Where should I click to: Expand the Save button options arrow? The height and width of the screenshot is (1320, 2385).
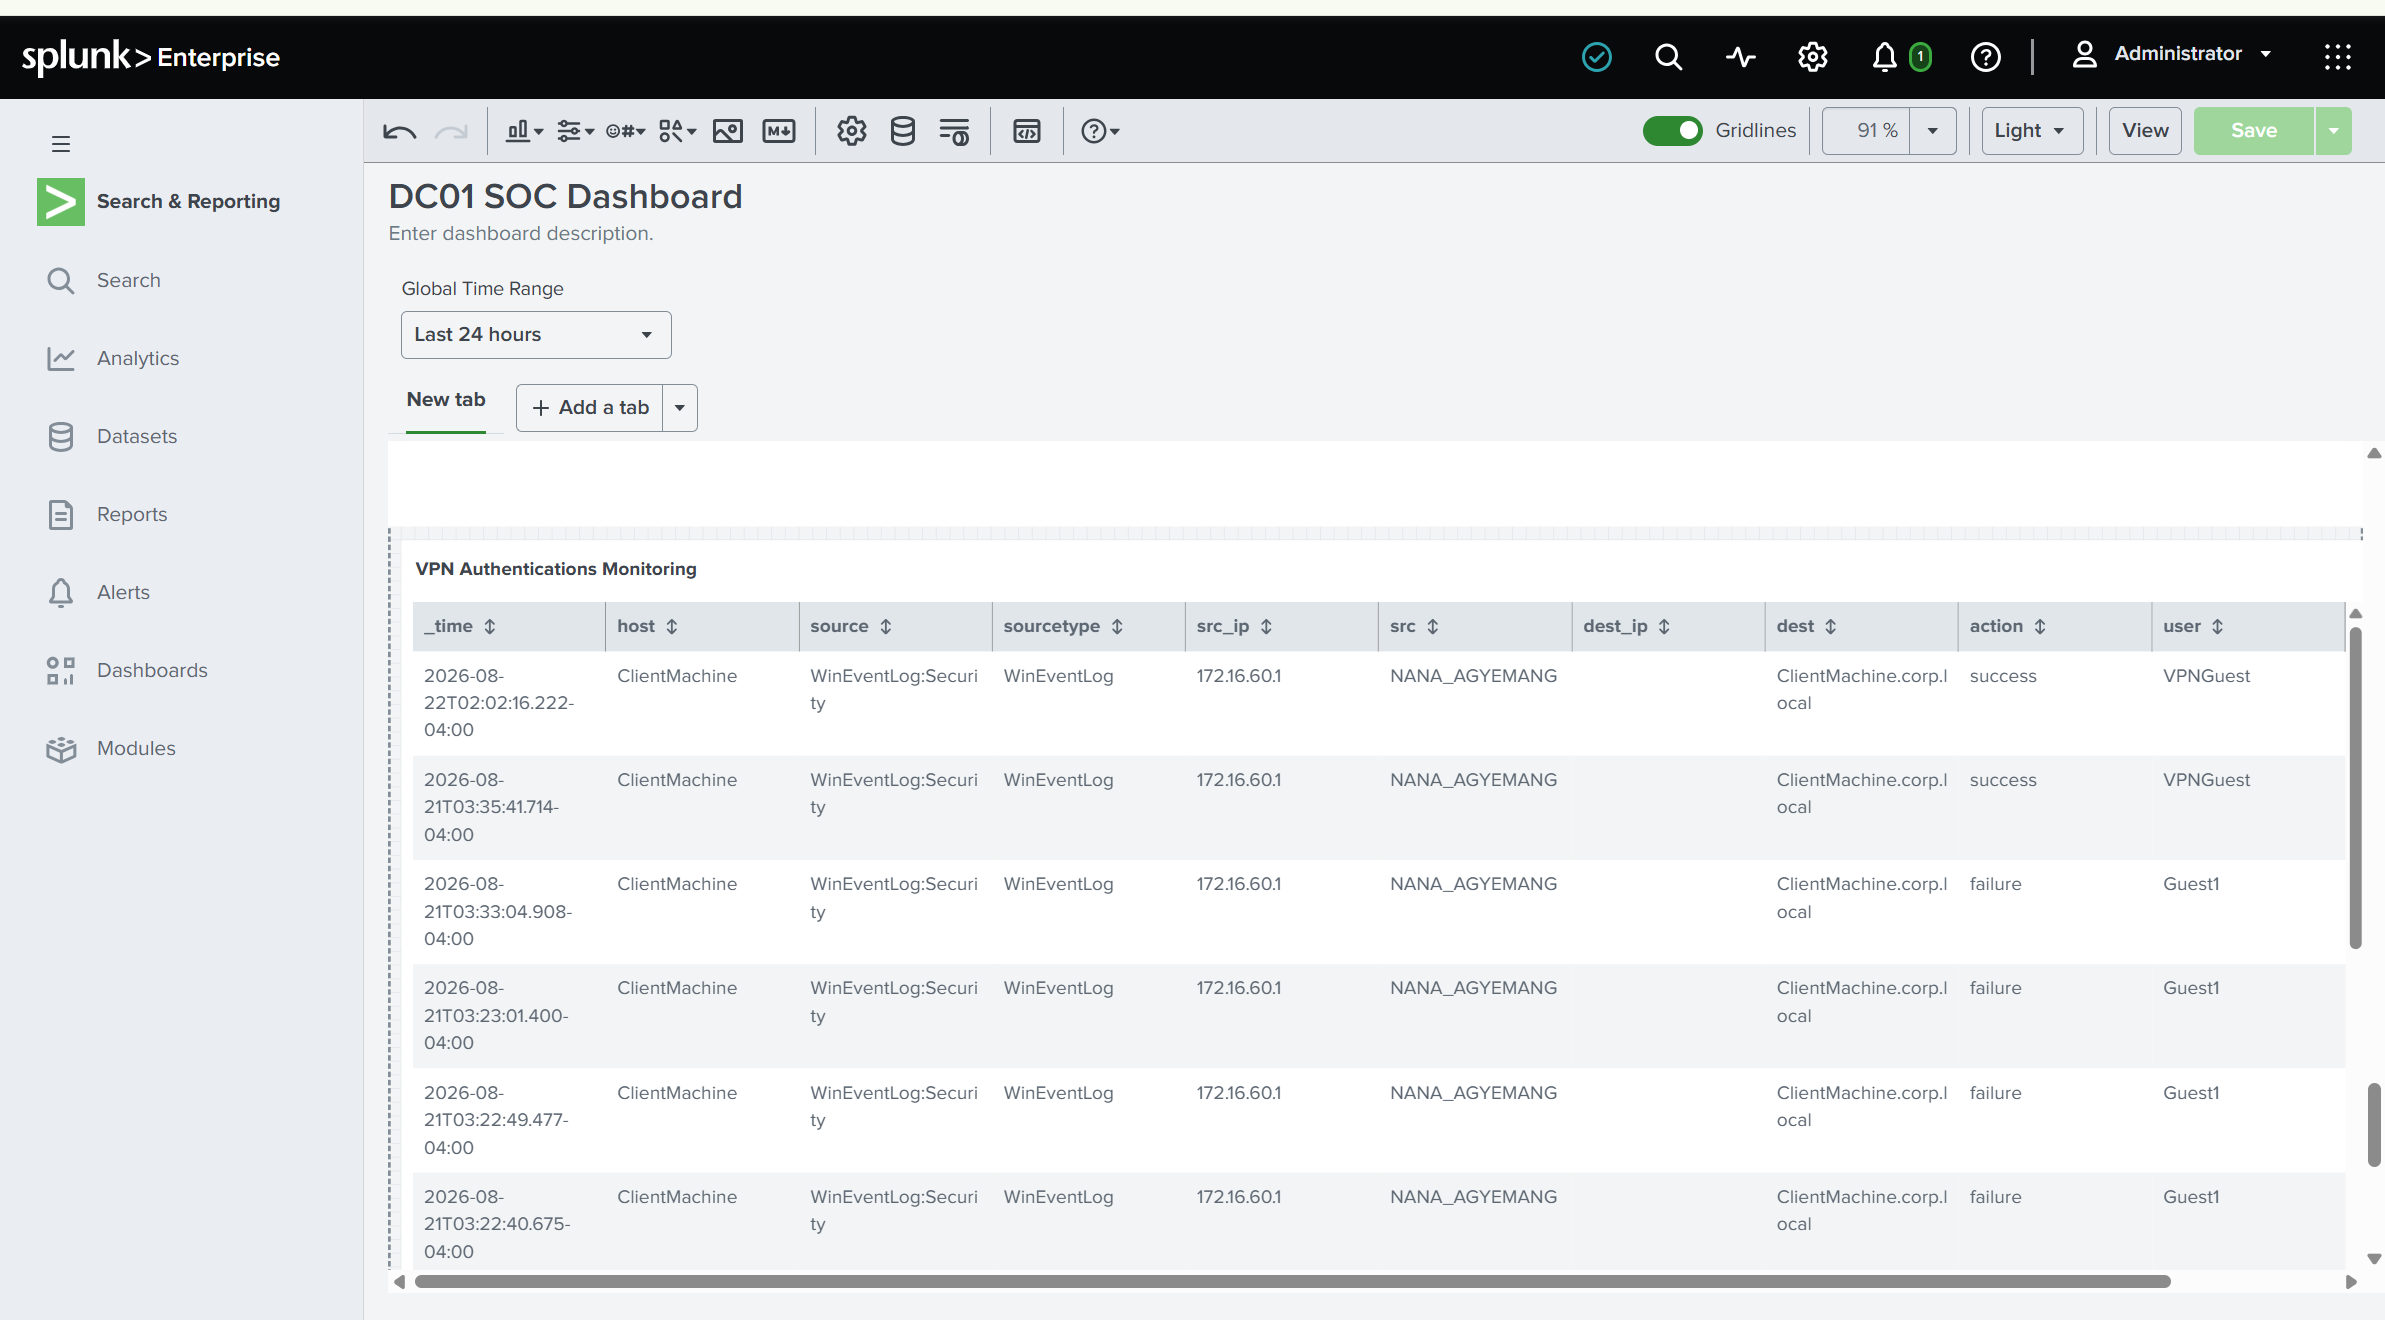pos(2334,131)
